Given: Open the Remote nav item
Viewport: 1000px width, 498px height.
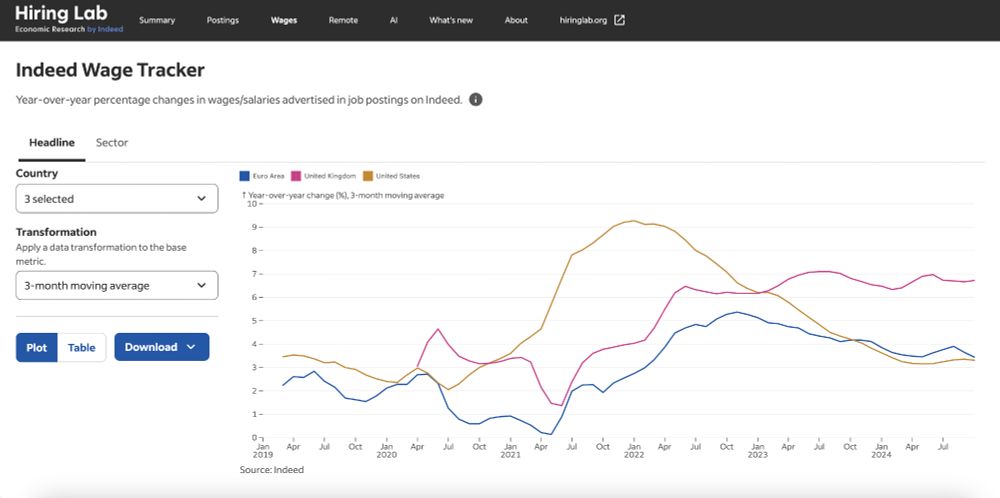Looking at the screenshot, I should point(343,20).
